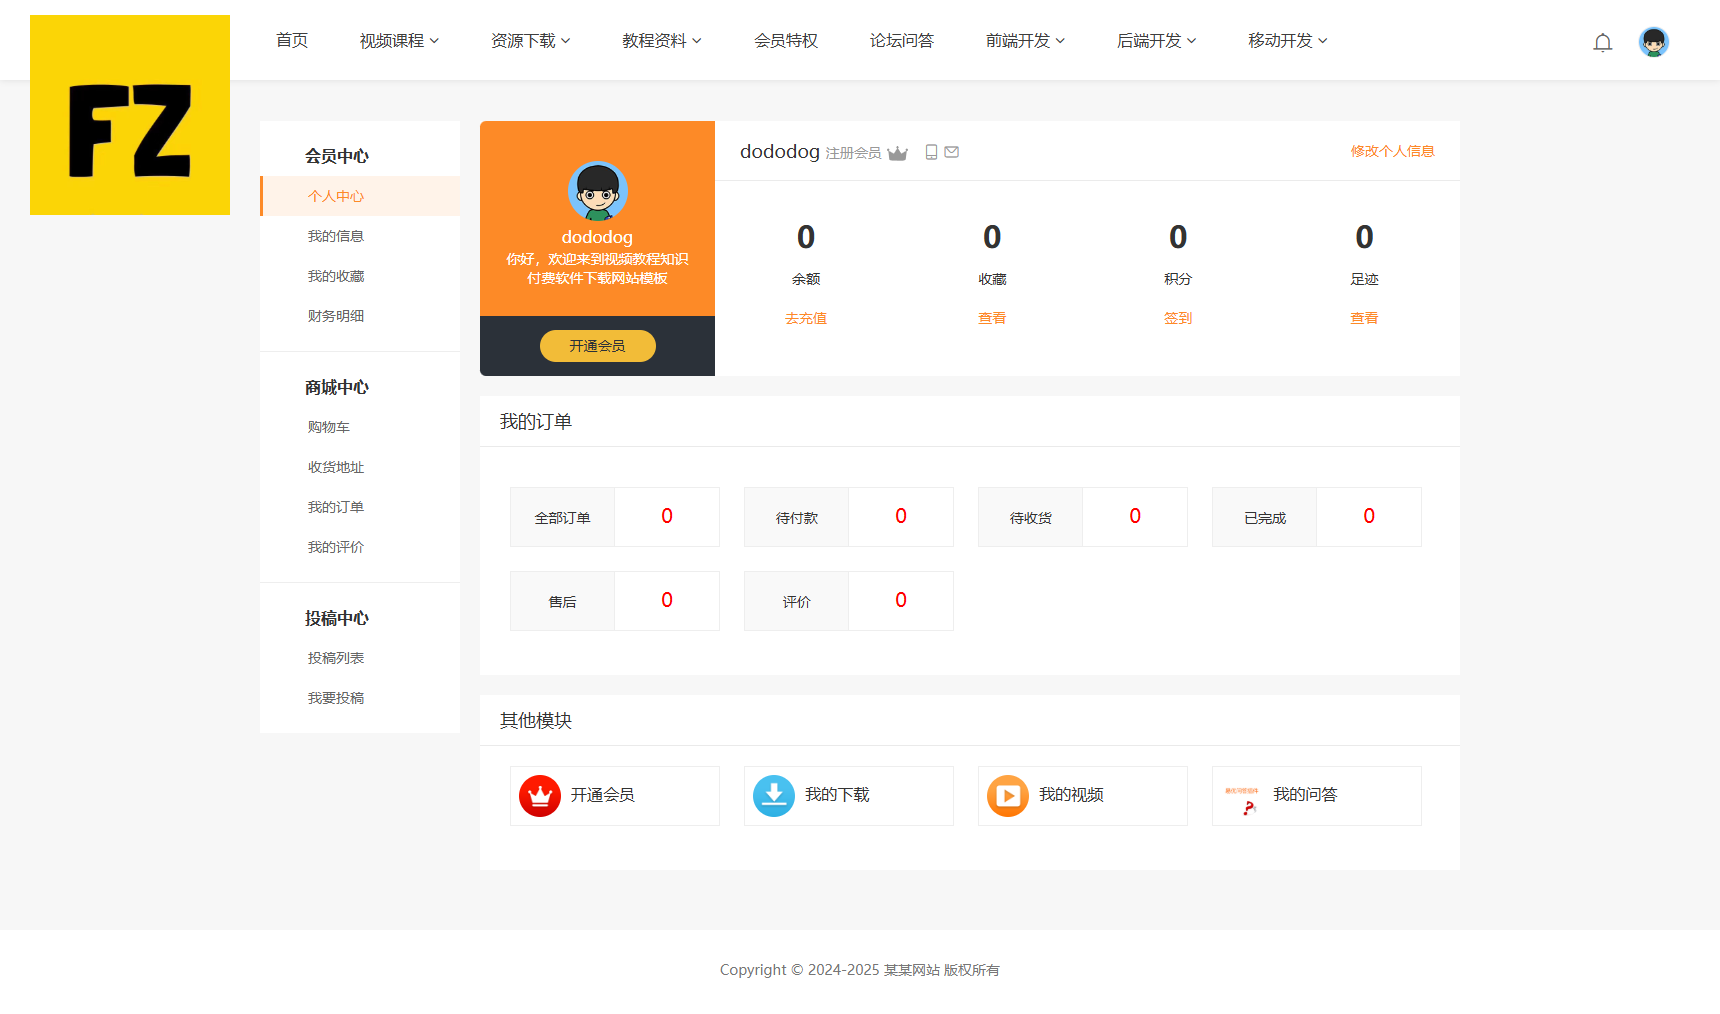Click the email envelope icon beside username

point(952,152)
